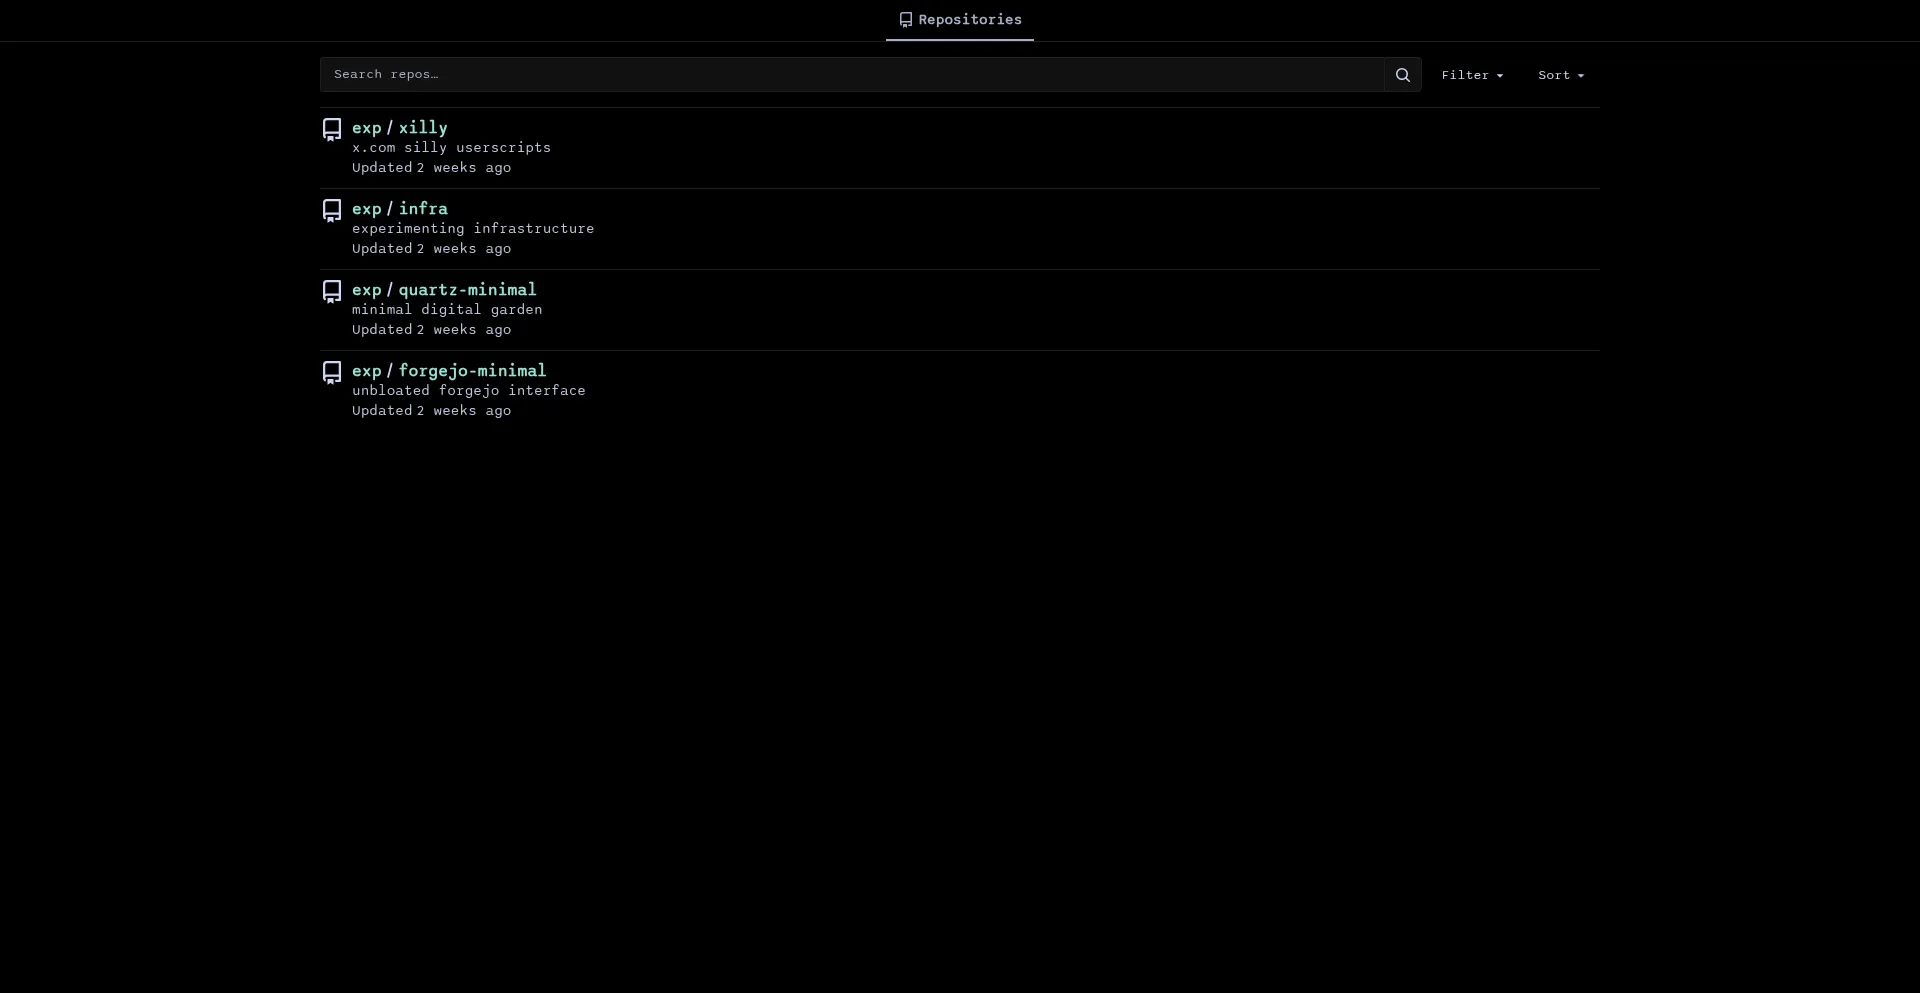Click the search magnifier icon
This screenshot has height=993, width=1920.
coord(1402,74)
